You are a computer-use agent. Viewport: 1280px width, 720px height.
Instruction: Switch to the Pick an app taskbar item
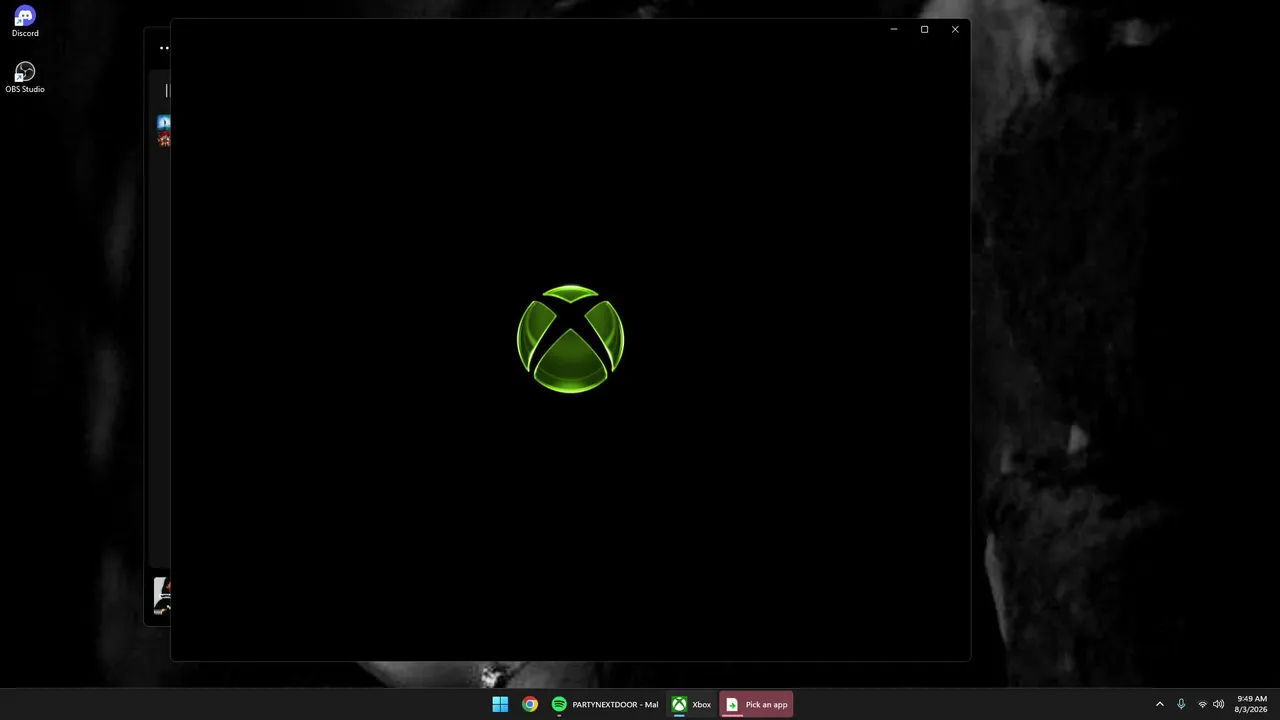pyautogui.click(x=756, y=704)
